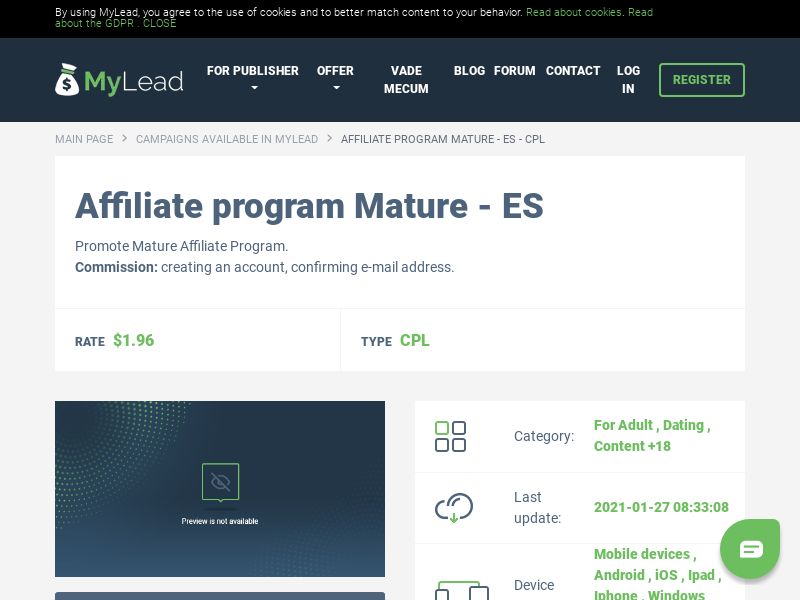Click the MyLead money bag logo

tap(67, 80)
